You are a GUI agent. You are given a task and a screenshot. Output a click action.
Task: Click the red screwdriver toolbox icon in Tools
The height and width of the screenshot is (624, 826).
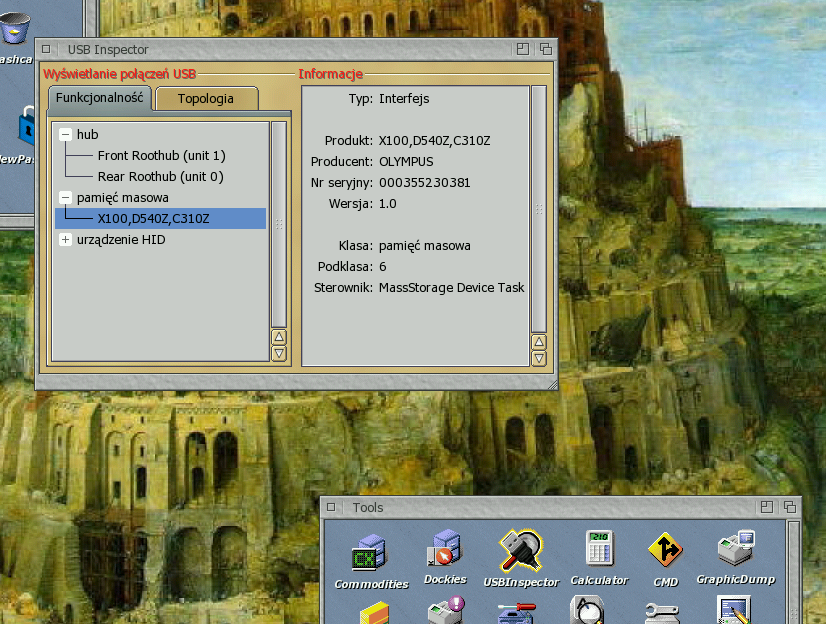click(x=516, y=613)
